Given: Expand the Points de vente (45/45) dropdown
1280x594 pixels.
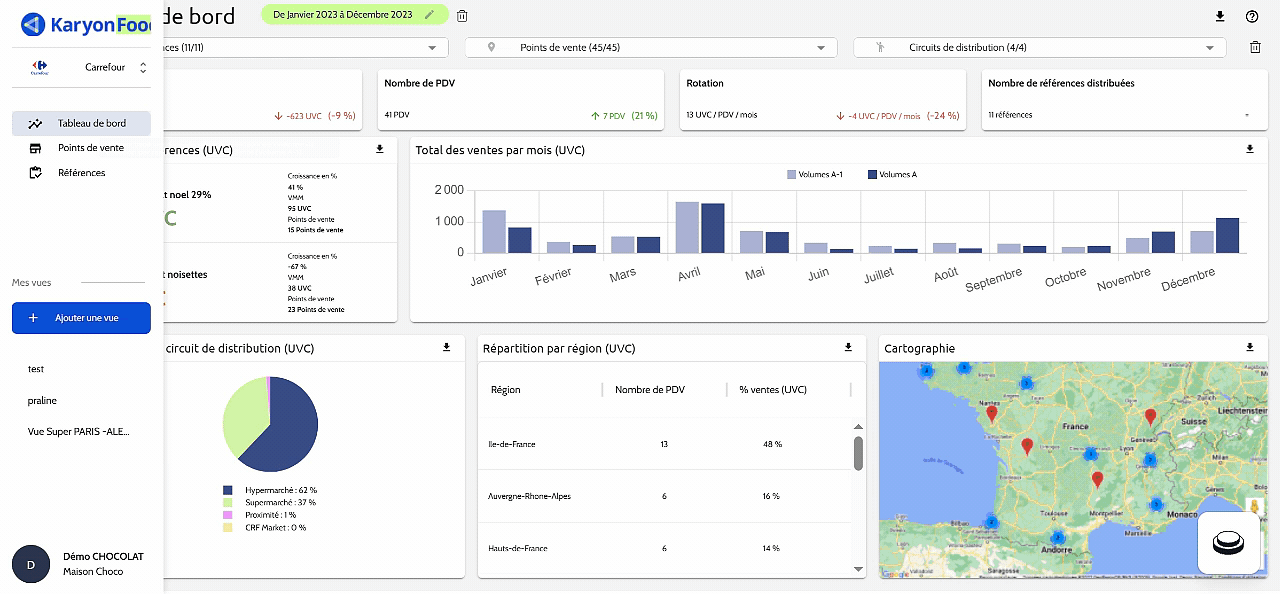Looking at the screenshot, I should coord(650,47).
